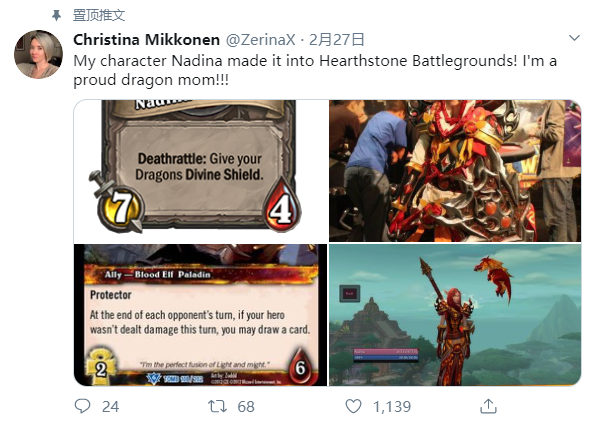This screenshot has height=425, width=594.
Task: Visit the @ZerinaX handle link
Action: 261,39
